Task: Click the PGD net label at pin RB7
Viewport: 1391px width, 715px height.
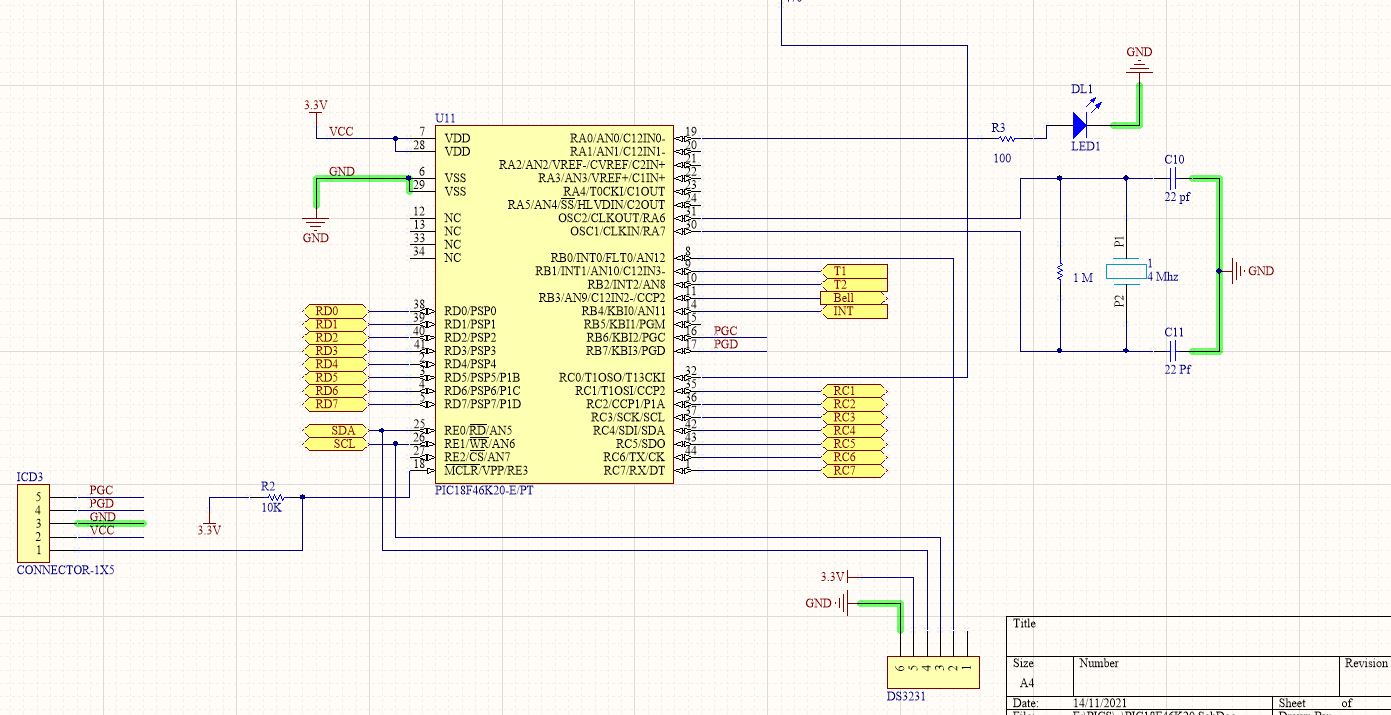Action: coord(726,345)
